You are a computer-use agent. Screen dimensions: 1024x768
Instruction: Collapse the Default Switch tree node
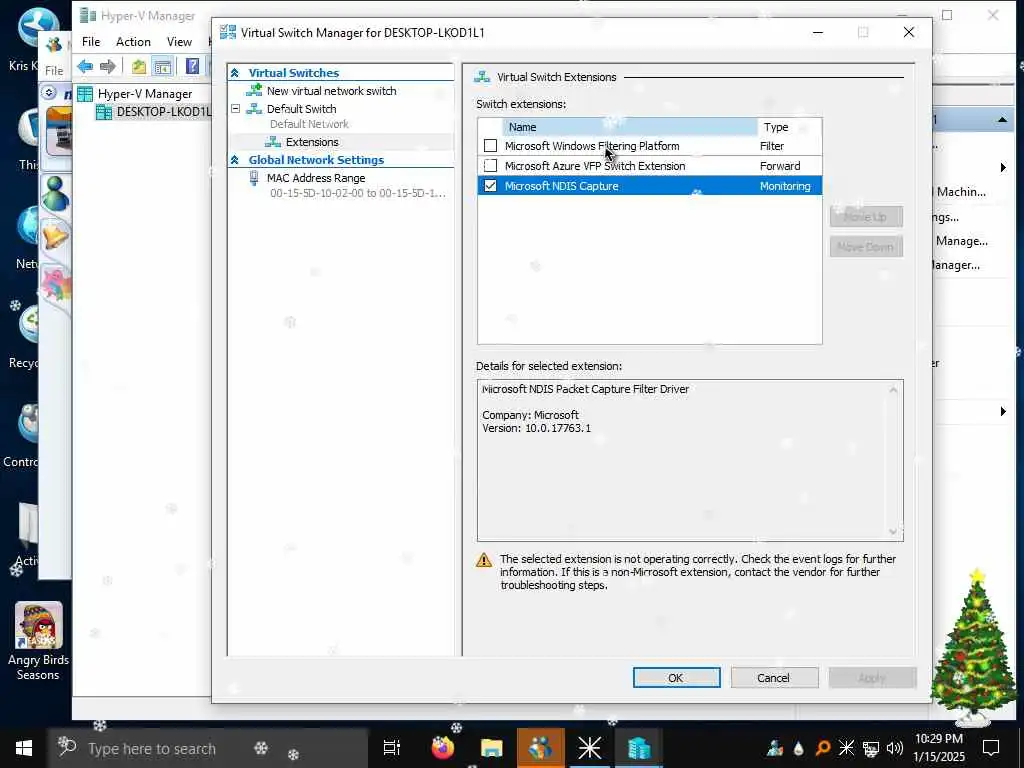pyautogui.click(x=236, y=109)
